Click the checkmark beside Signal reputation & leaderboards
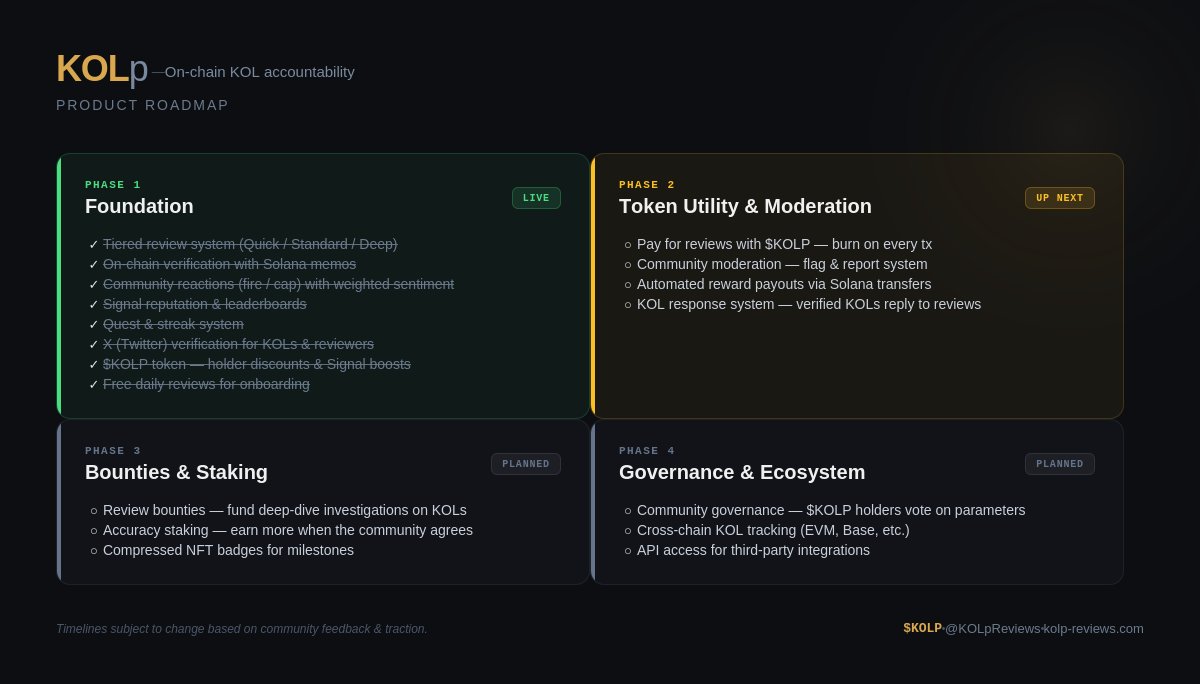Viewport: 1200px width, 684px height. (94, 304)
